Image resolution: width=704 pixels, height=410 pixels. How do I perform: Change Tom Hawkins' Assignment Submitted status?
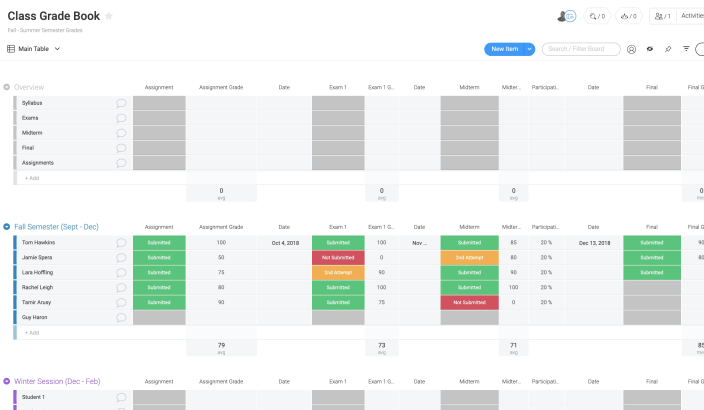coord(159,242)
